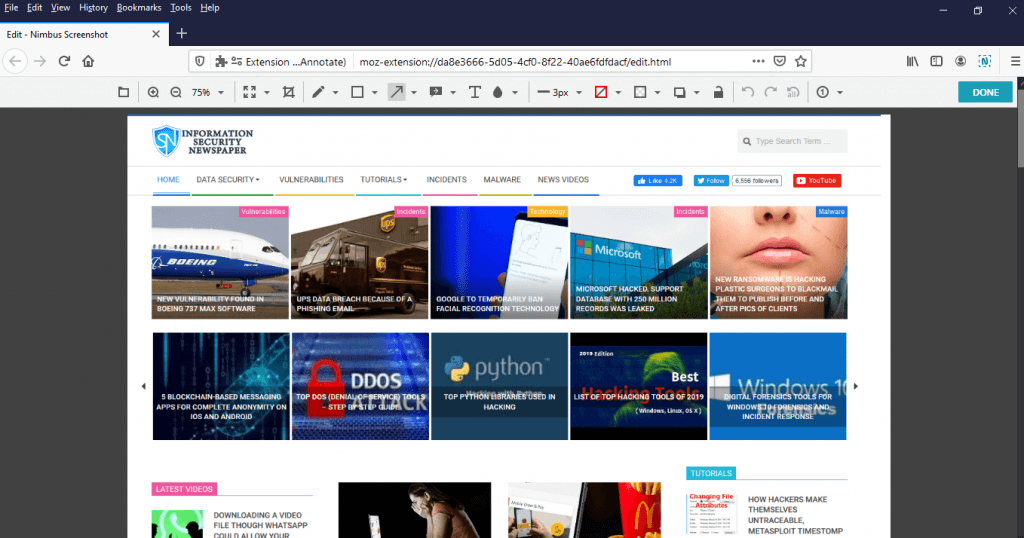Zoom out with the magnifier minus icon
The height and width of the screenshot is (538, 1024).
coord(176,92)
